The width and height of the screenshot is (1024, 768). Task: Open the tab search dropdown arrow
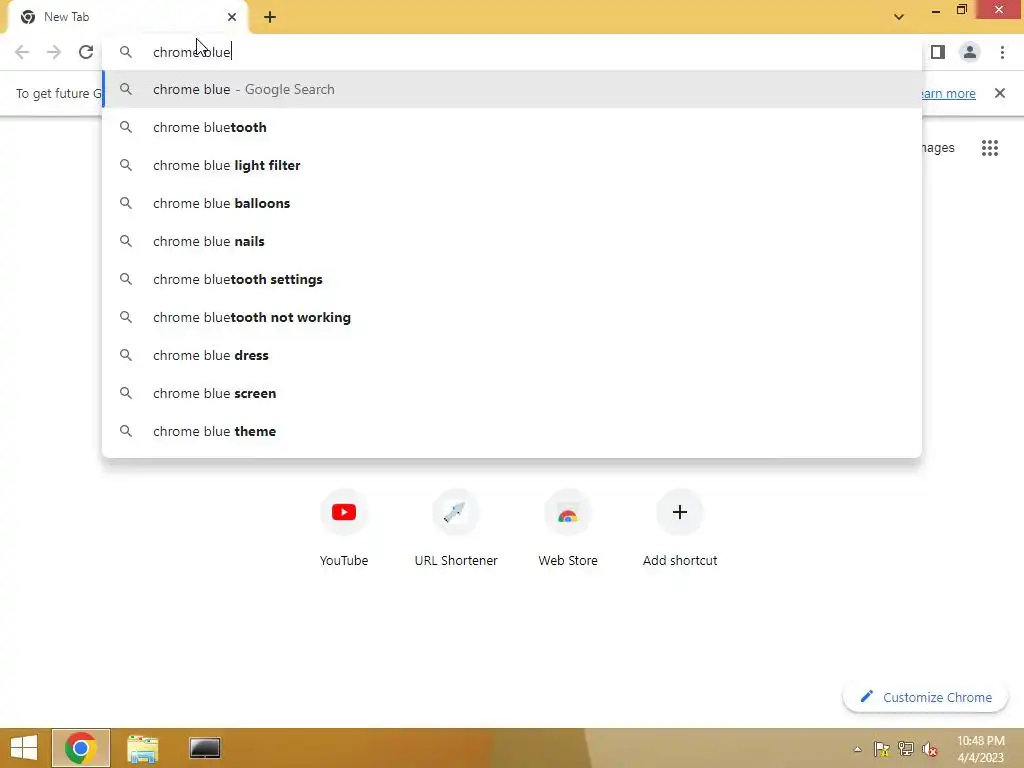click(x=899, y=17)
